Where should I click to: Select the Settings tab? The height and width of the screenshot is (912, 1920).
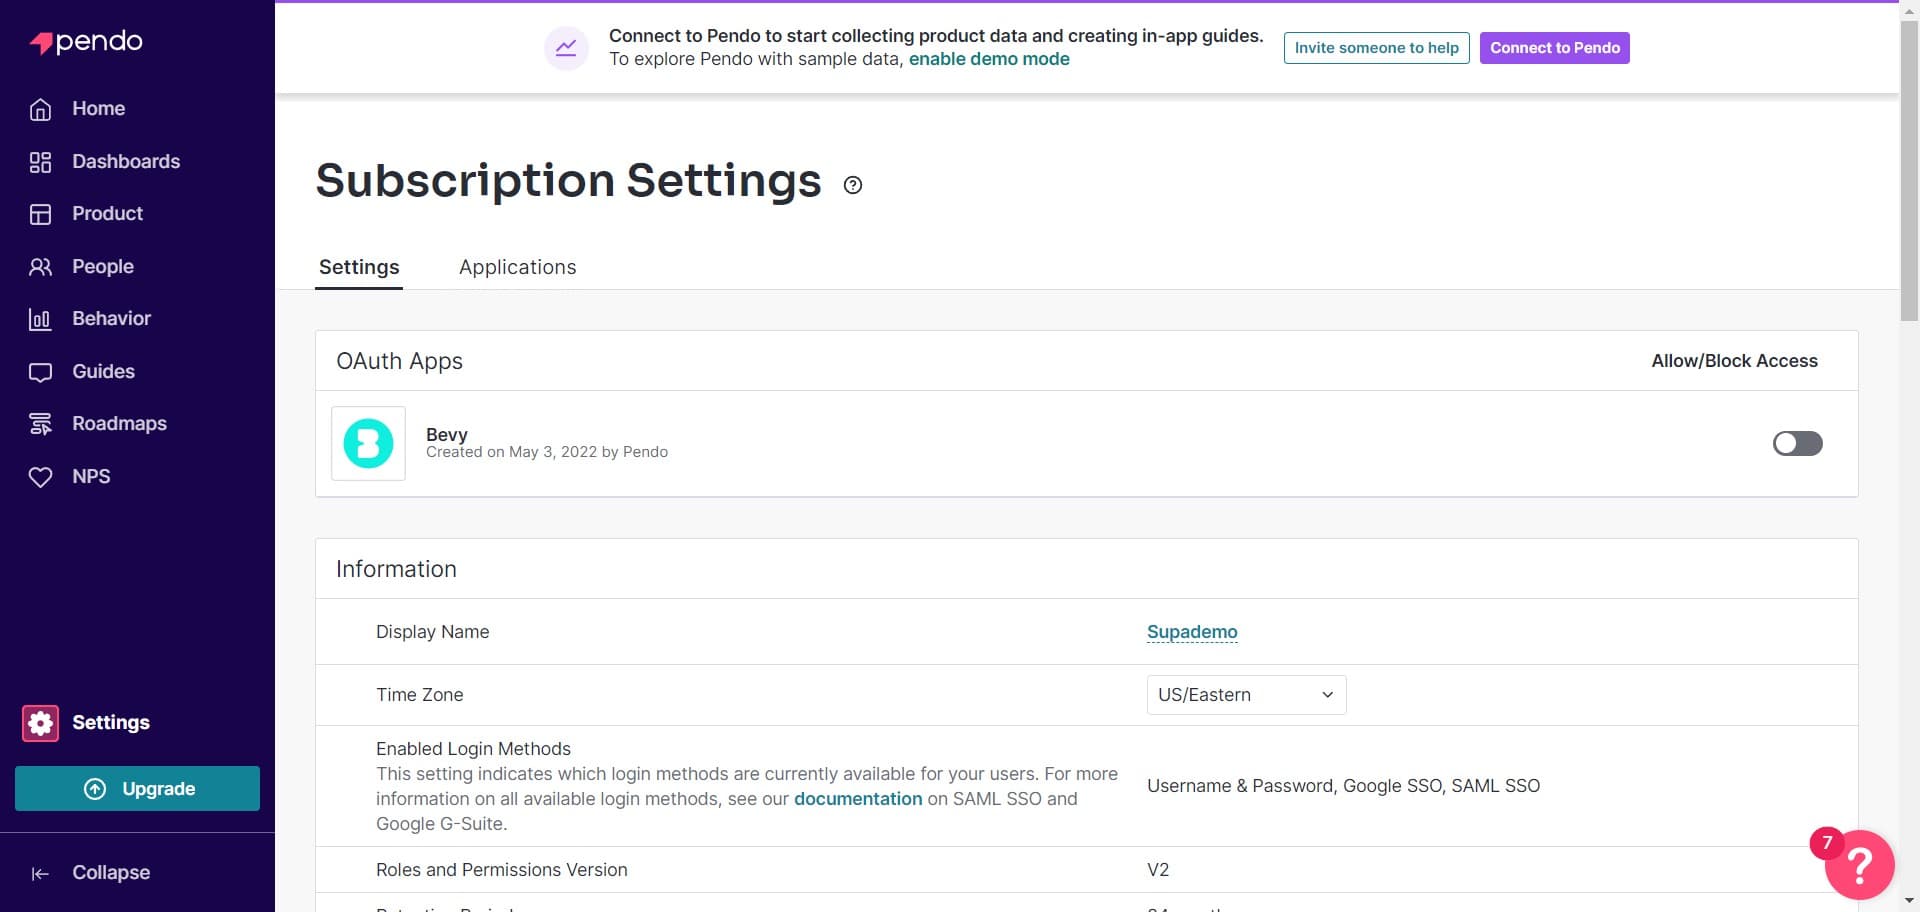click(x=359, y=267)
